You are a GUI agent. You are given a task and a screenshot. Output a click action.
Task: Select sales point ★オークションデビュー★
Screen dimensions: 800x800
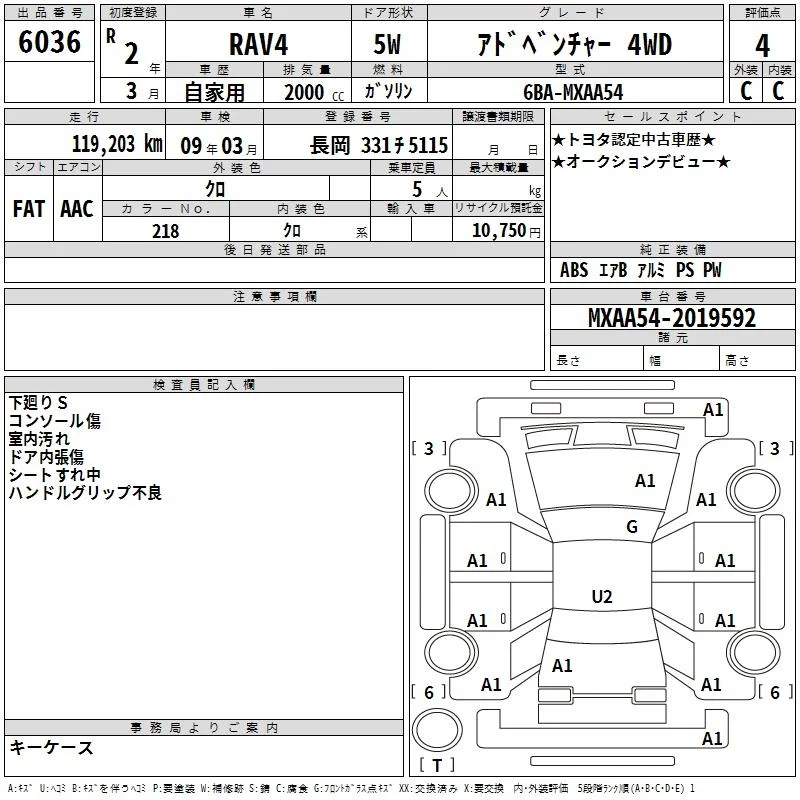tap(641, 162)
